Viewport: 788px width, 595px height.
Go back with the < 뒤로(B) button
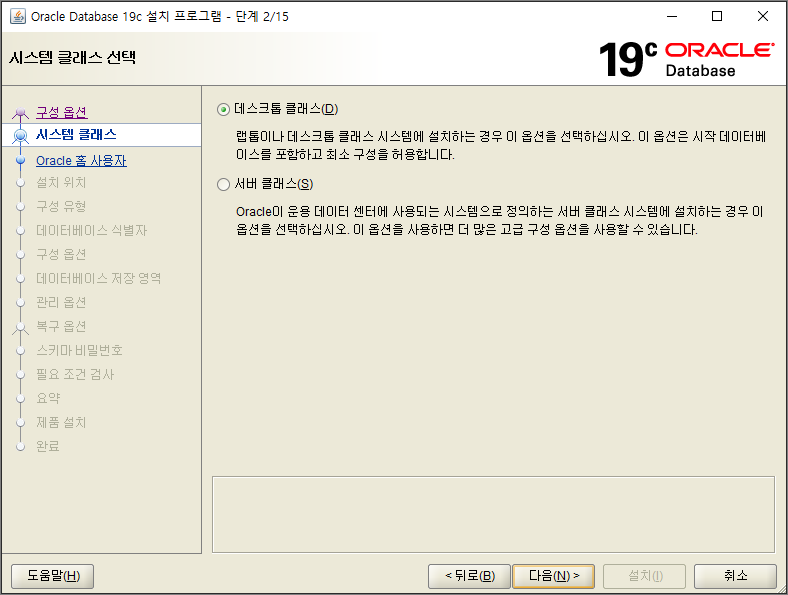pyautogui.click(x=469, y=576)
